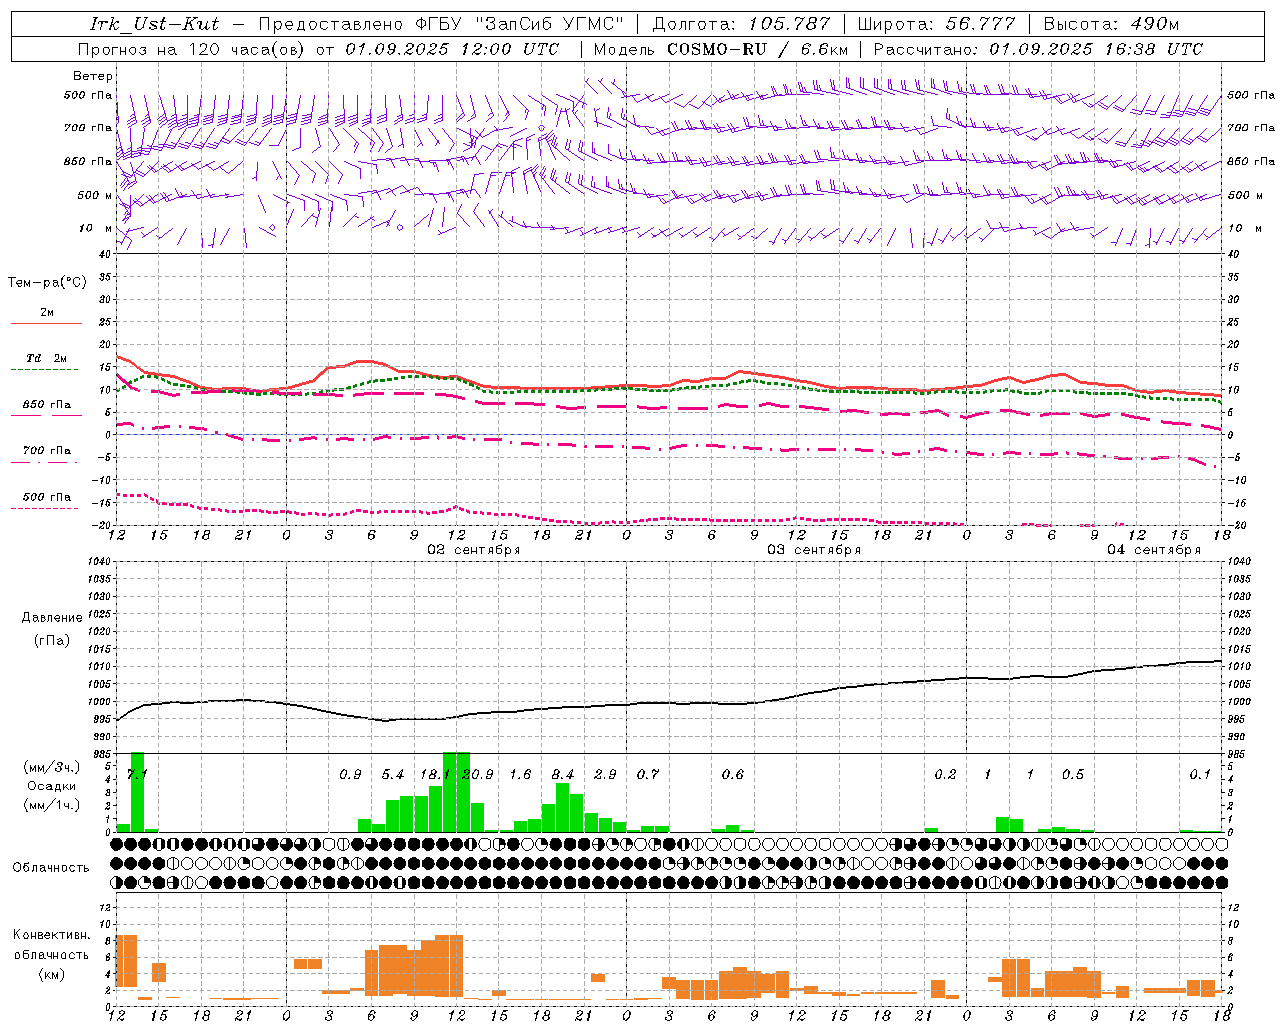Click the Рассчитано: 01.09.2025 16:38 UTC timestamp
The height and width of the screenshot is (1024, 1280).
[1038, 49]
